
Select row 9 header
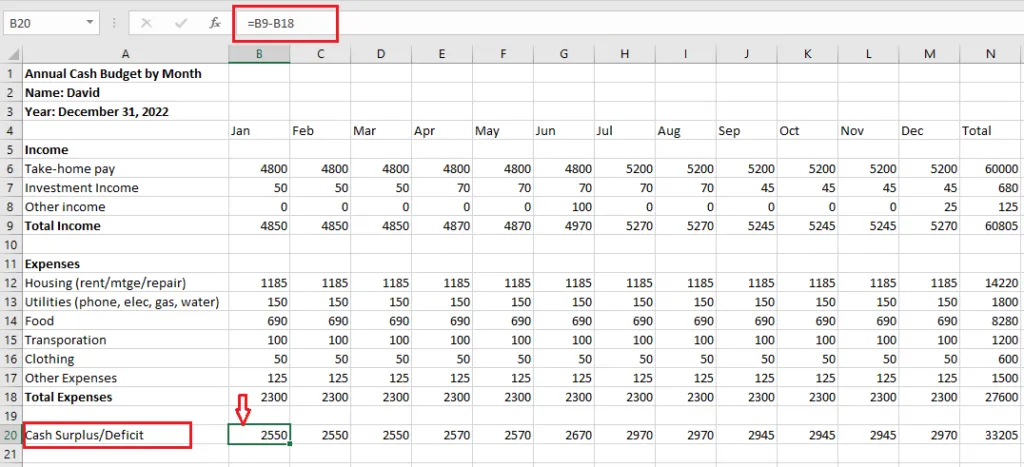click(11, 226)
